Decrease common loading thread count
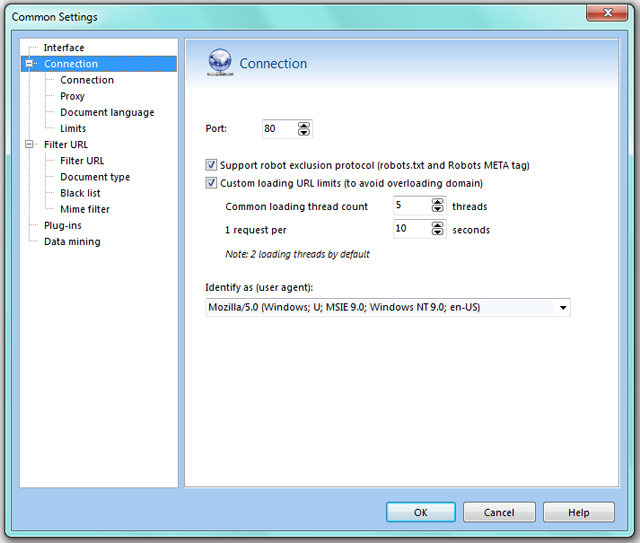Screen dimensions: 640x543 click(x=438, y=209)
